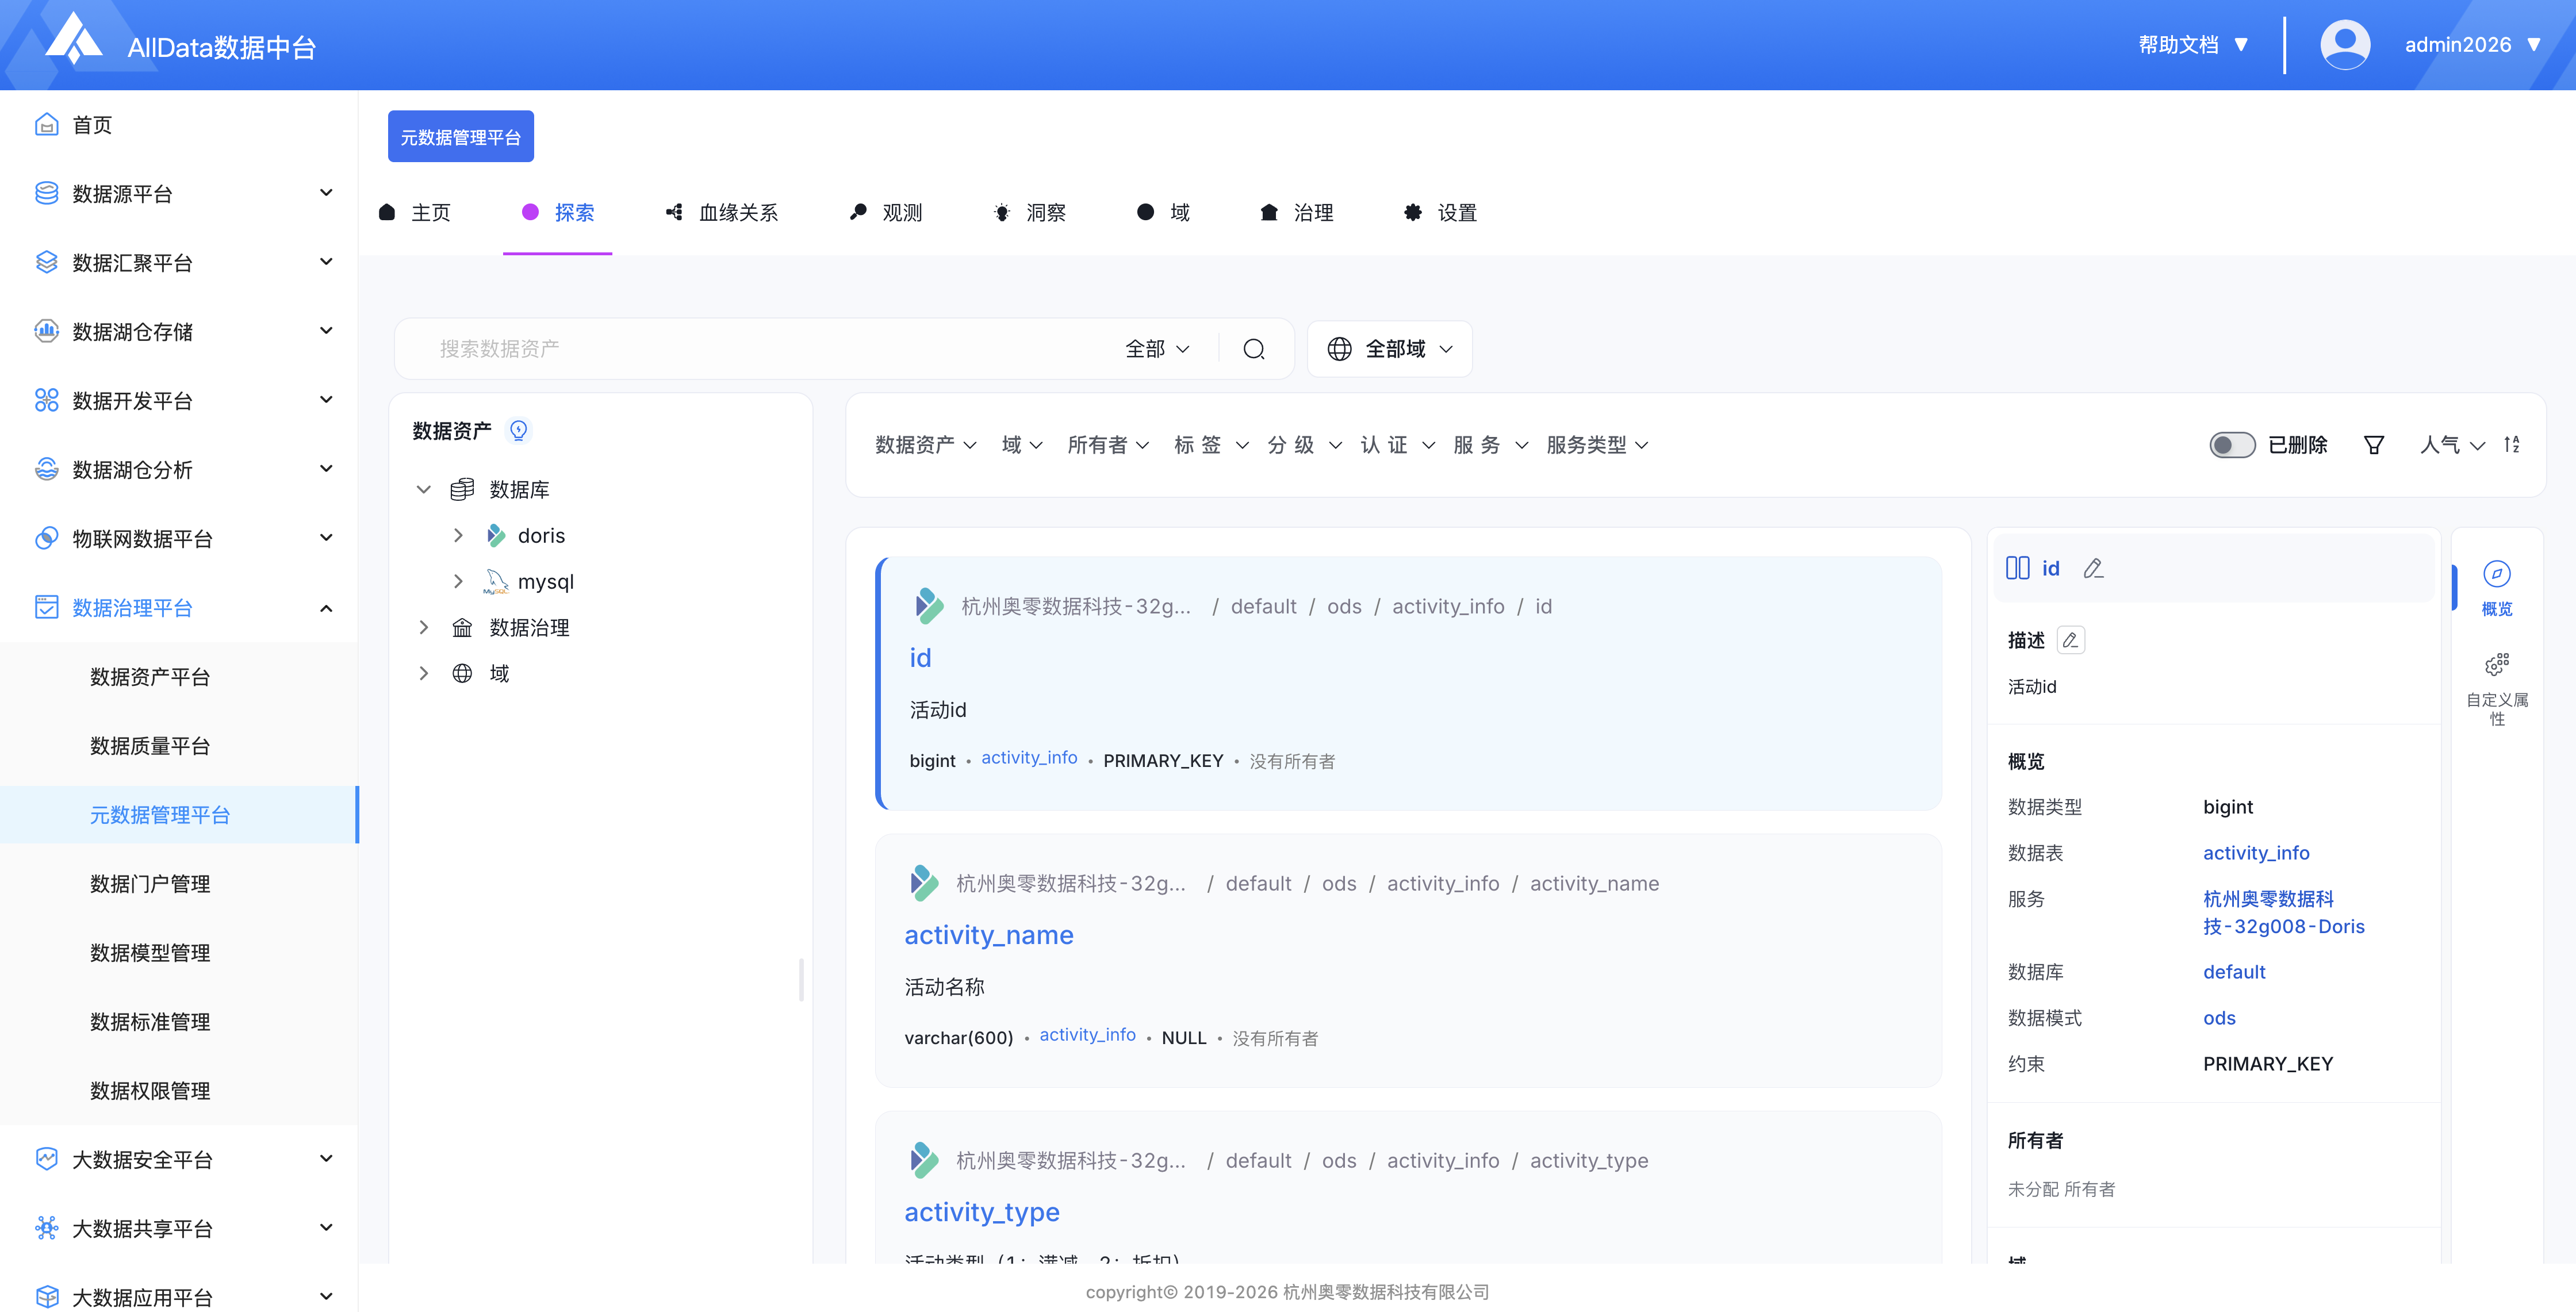The height and width of the screenshot is (1312, 2576).
Task: Expand the 域 tree node
Action: coord(423,673)
